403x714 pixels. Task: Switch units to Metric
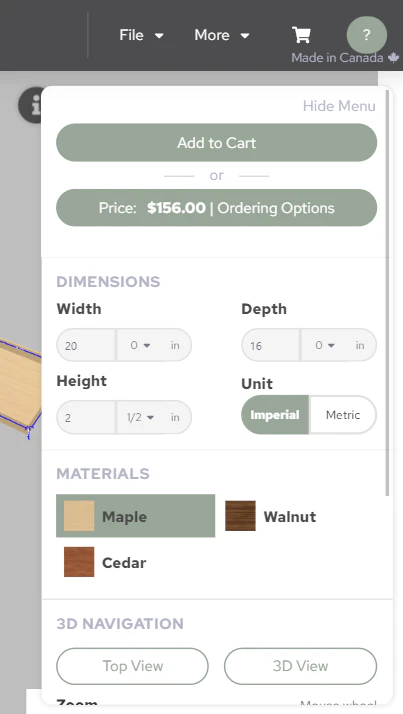pyautogui.click(x=343, y=415)
